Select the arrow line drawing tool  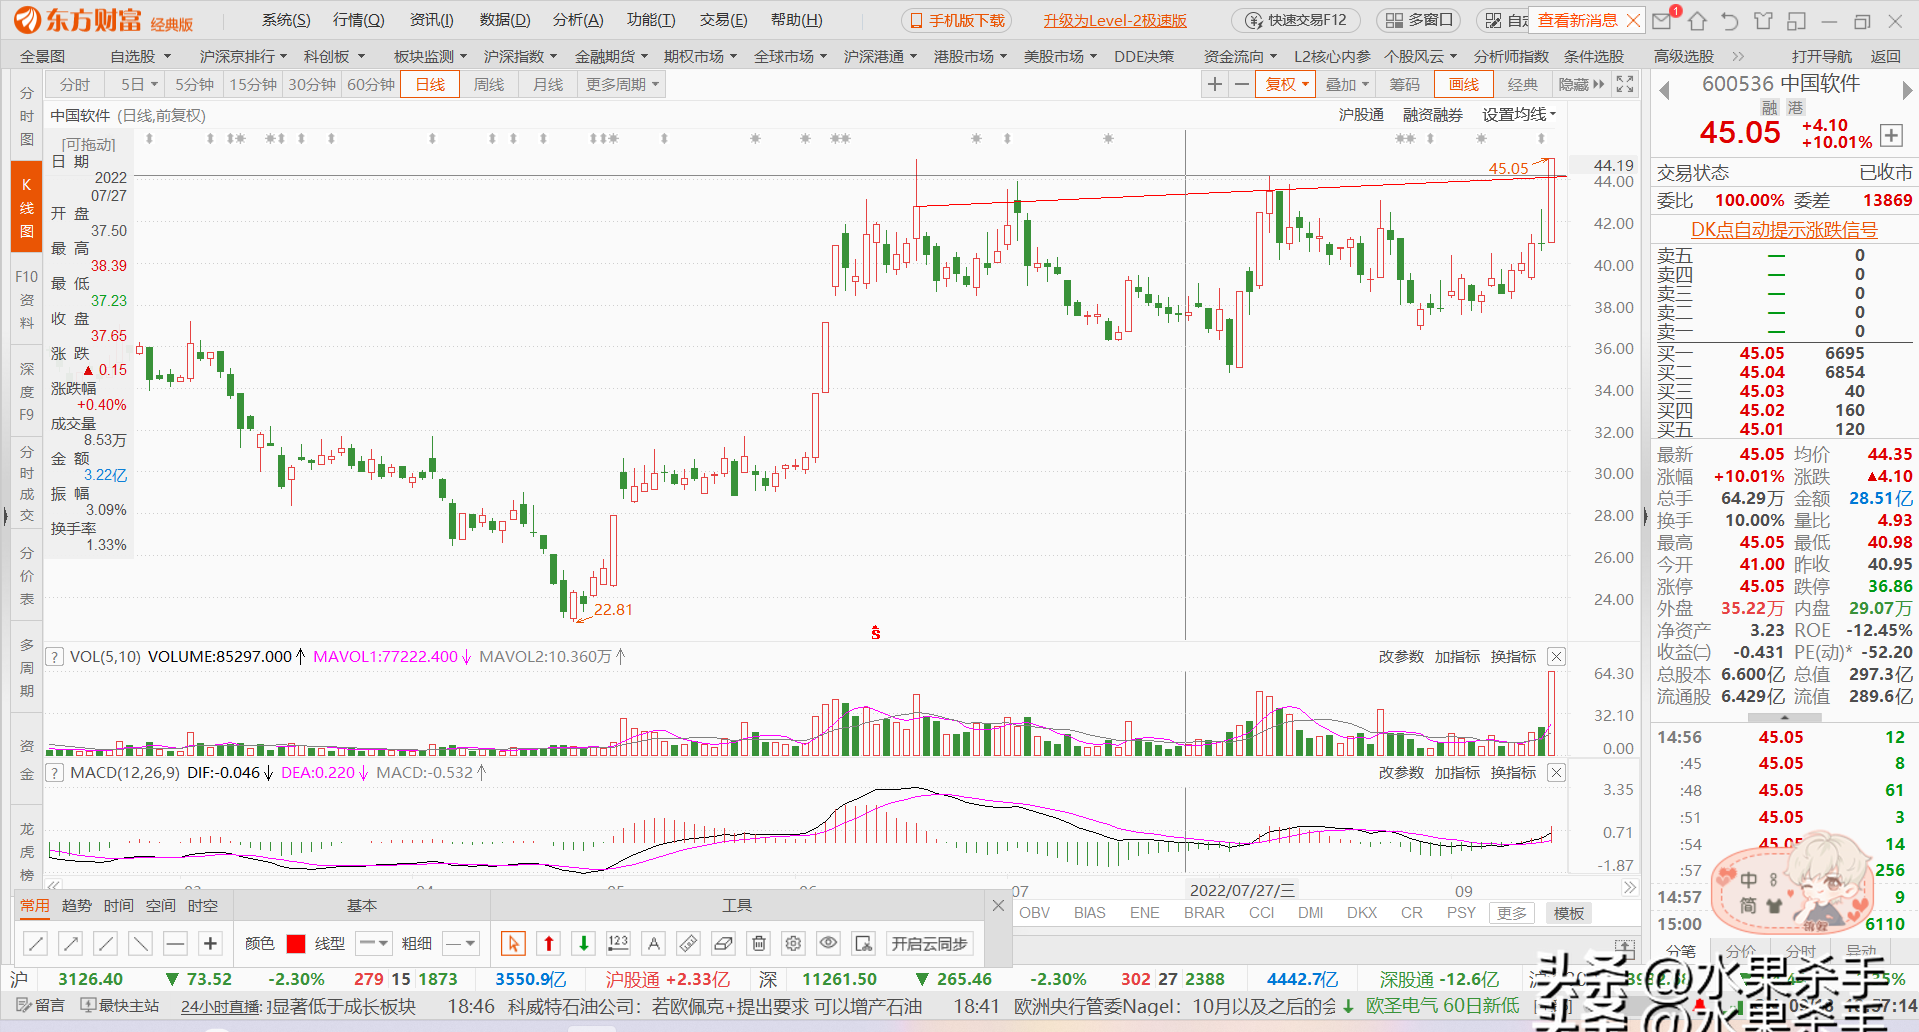click(x=70, y=943)
